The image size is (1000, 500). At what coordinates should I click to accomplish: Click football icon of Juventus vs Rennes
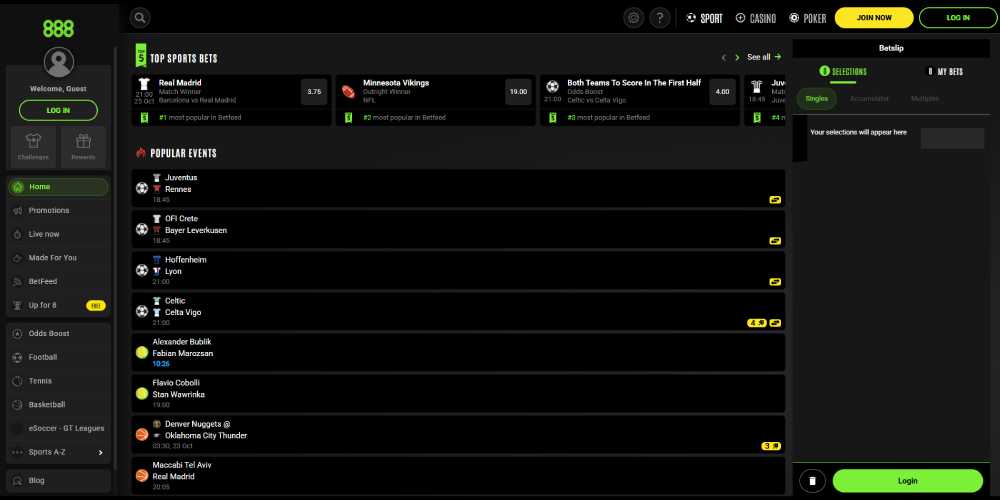point(142,188)
